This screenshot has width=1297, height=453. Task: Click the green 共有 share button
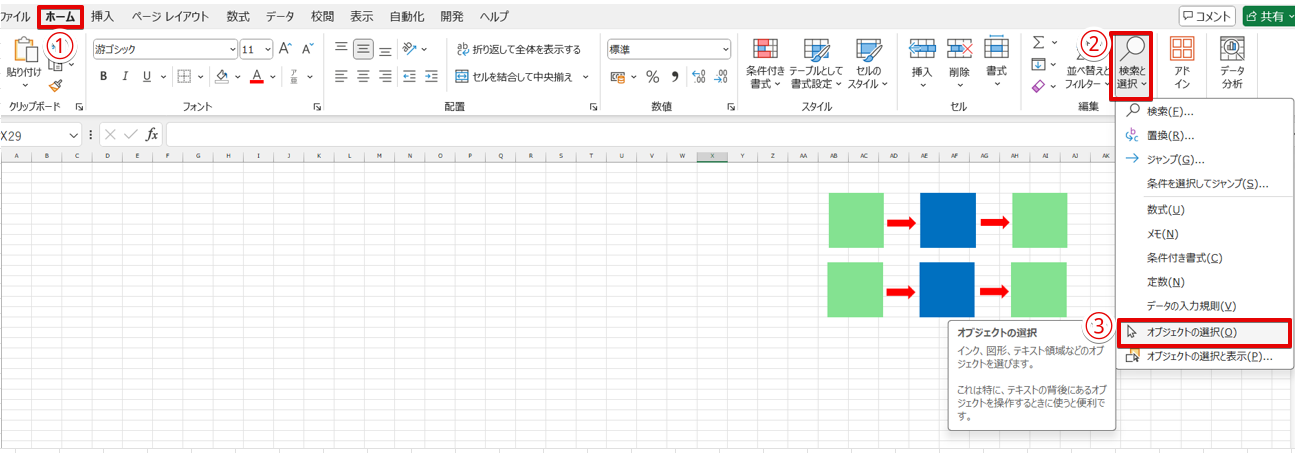[1269, 16]
